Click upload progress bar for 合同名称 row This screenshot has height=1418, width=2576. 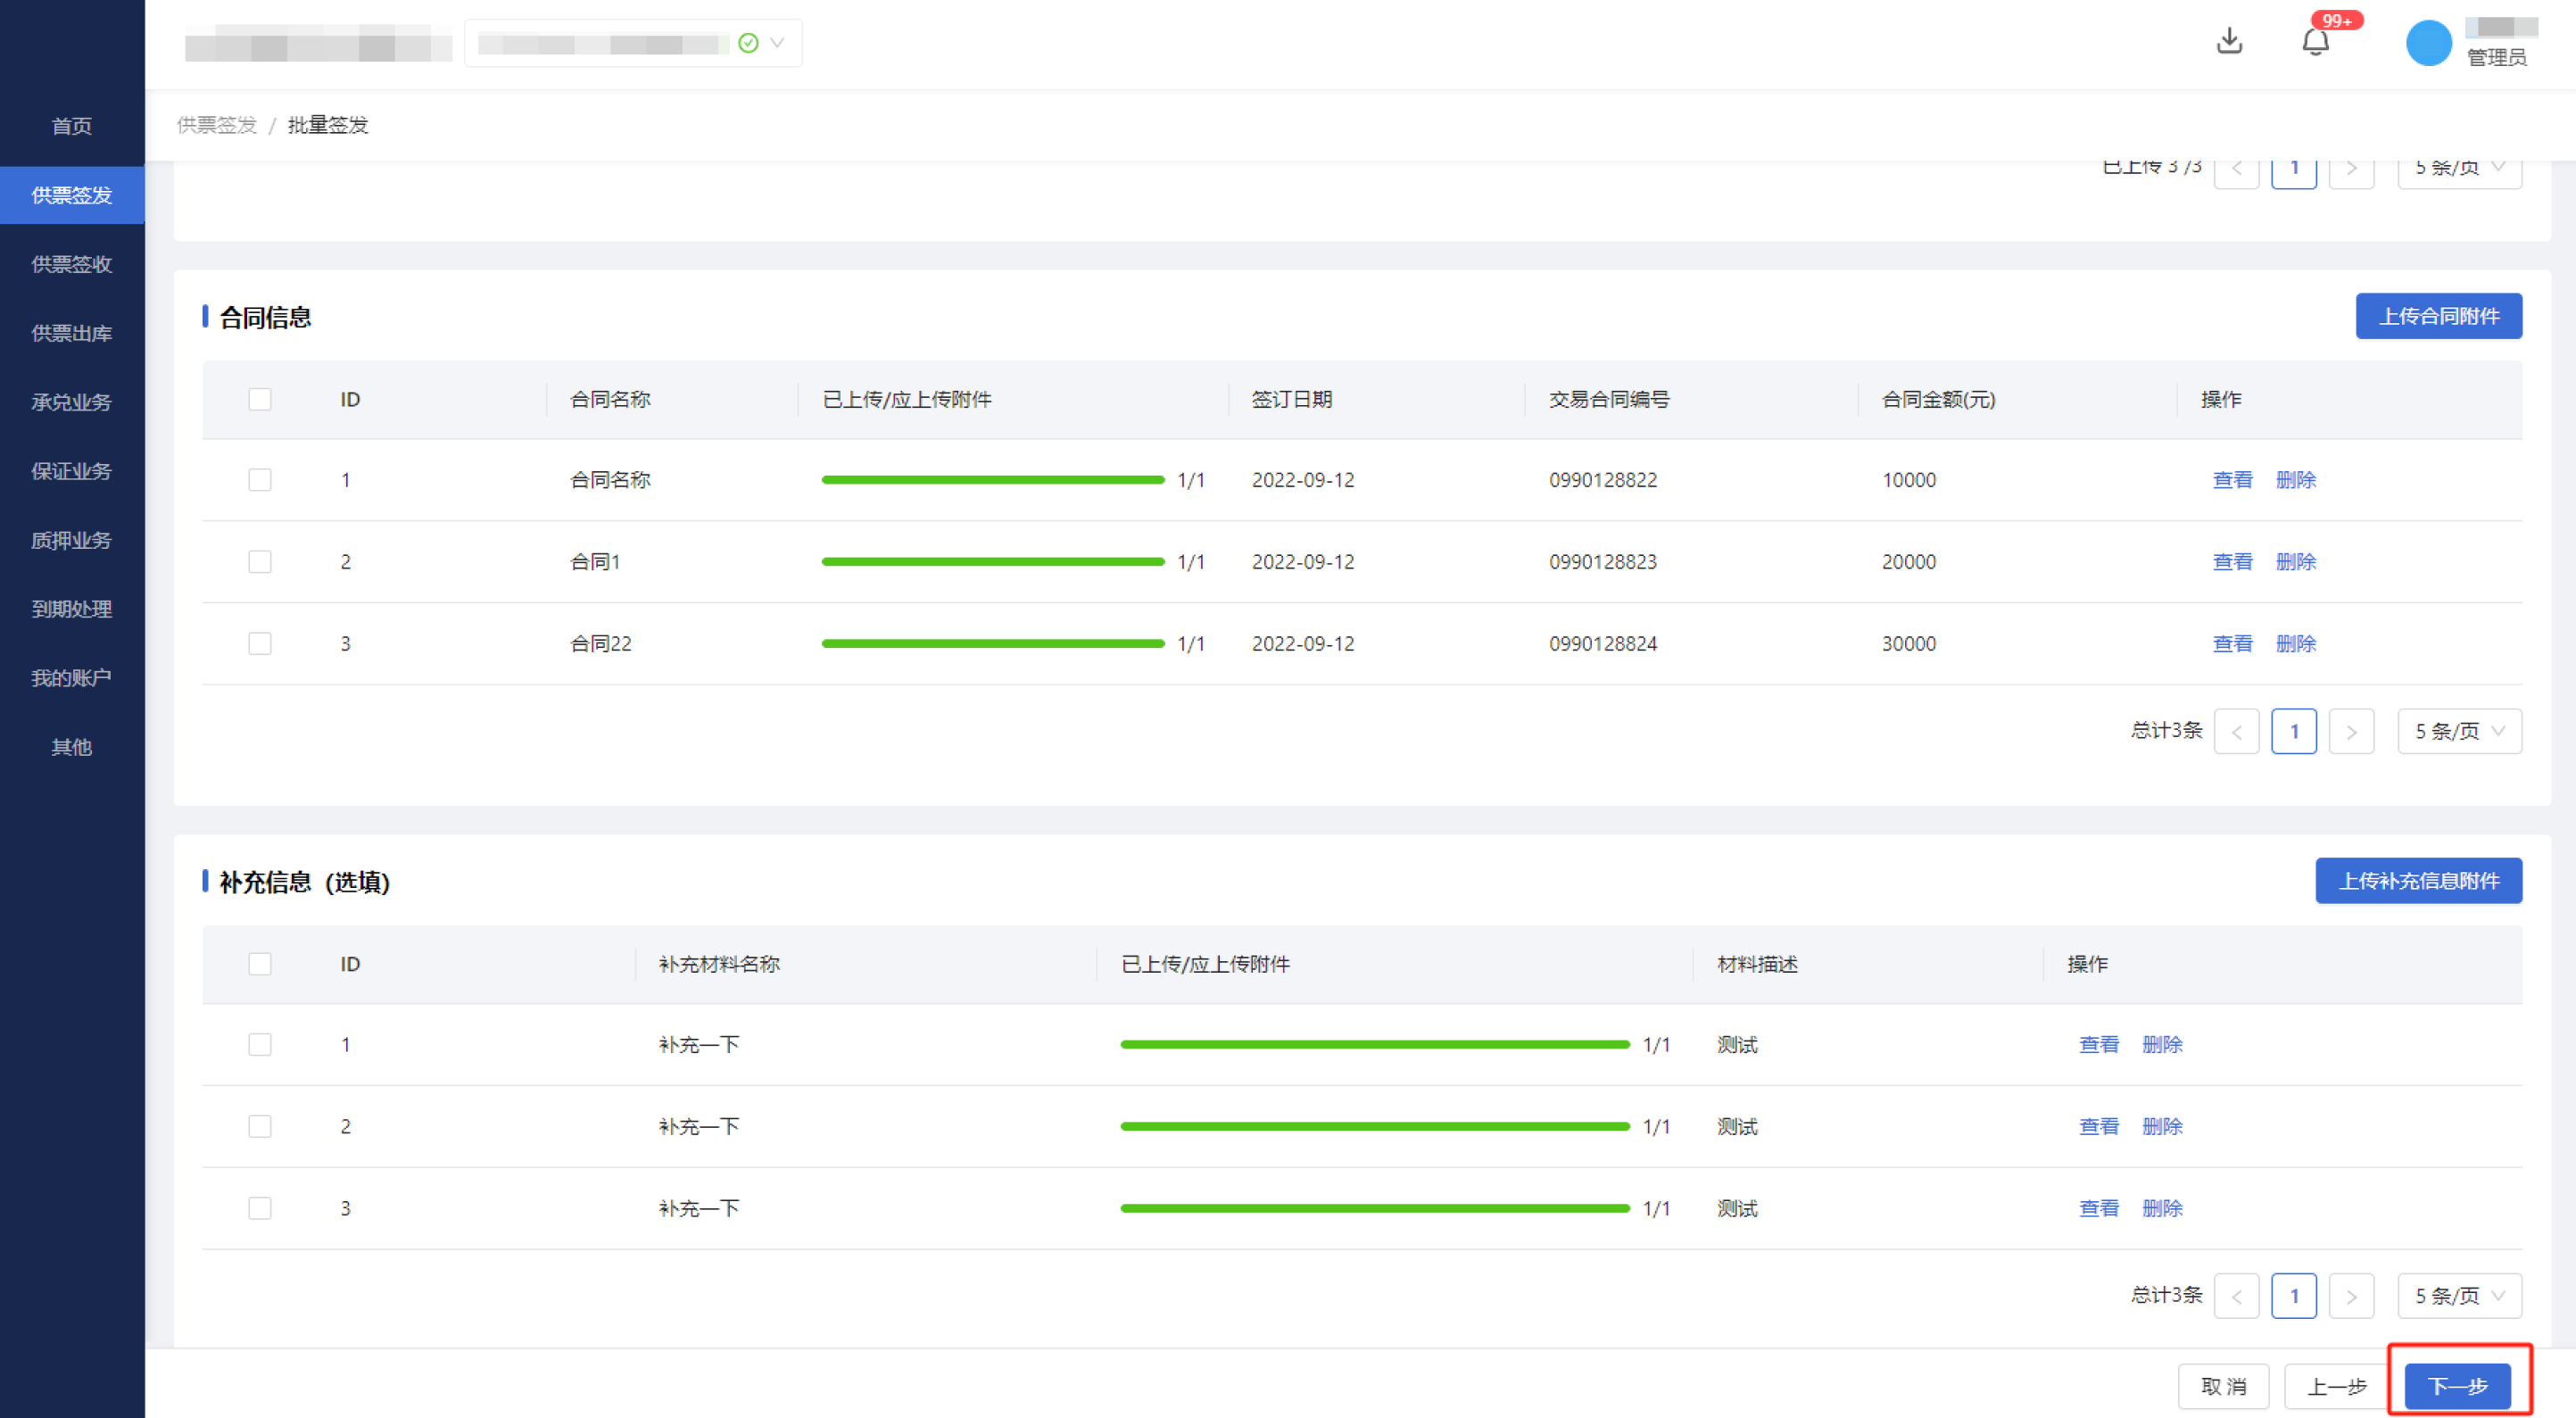[x=993, y=480]
